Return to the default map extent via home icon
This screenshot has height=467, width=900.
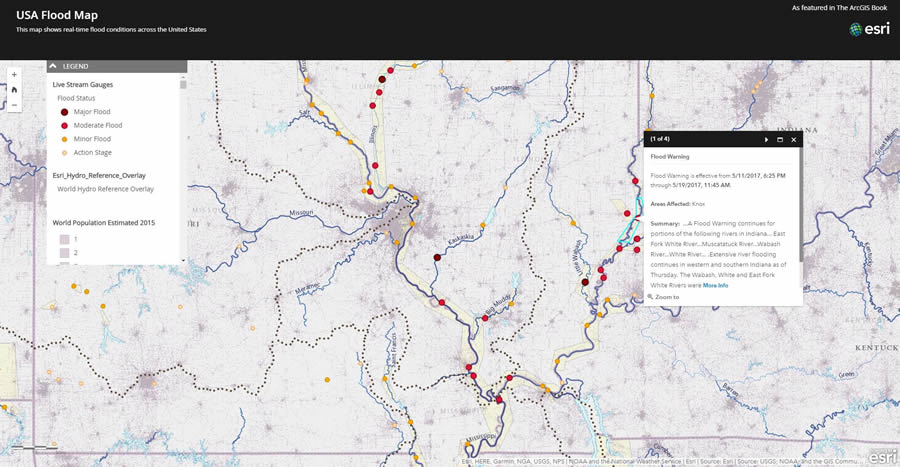tap(14, 89)
